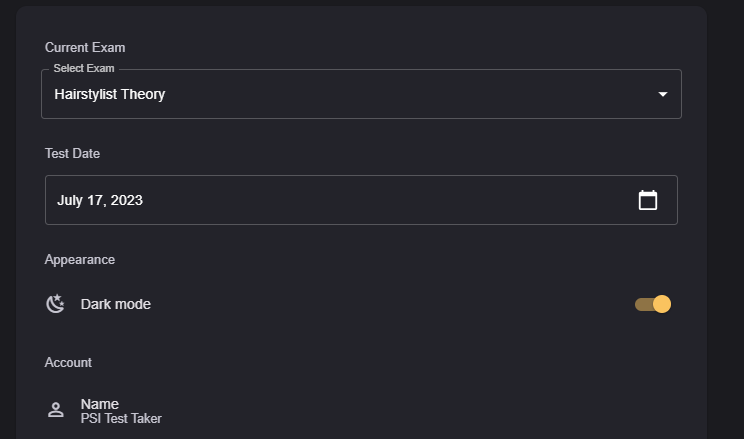Click the Account section heading

[x=68, y=362]
